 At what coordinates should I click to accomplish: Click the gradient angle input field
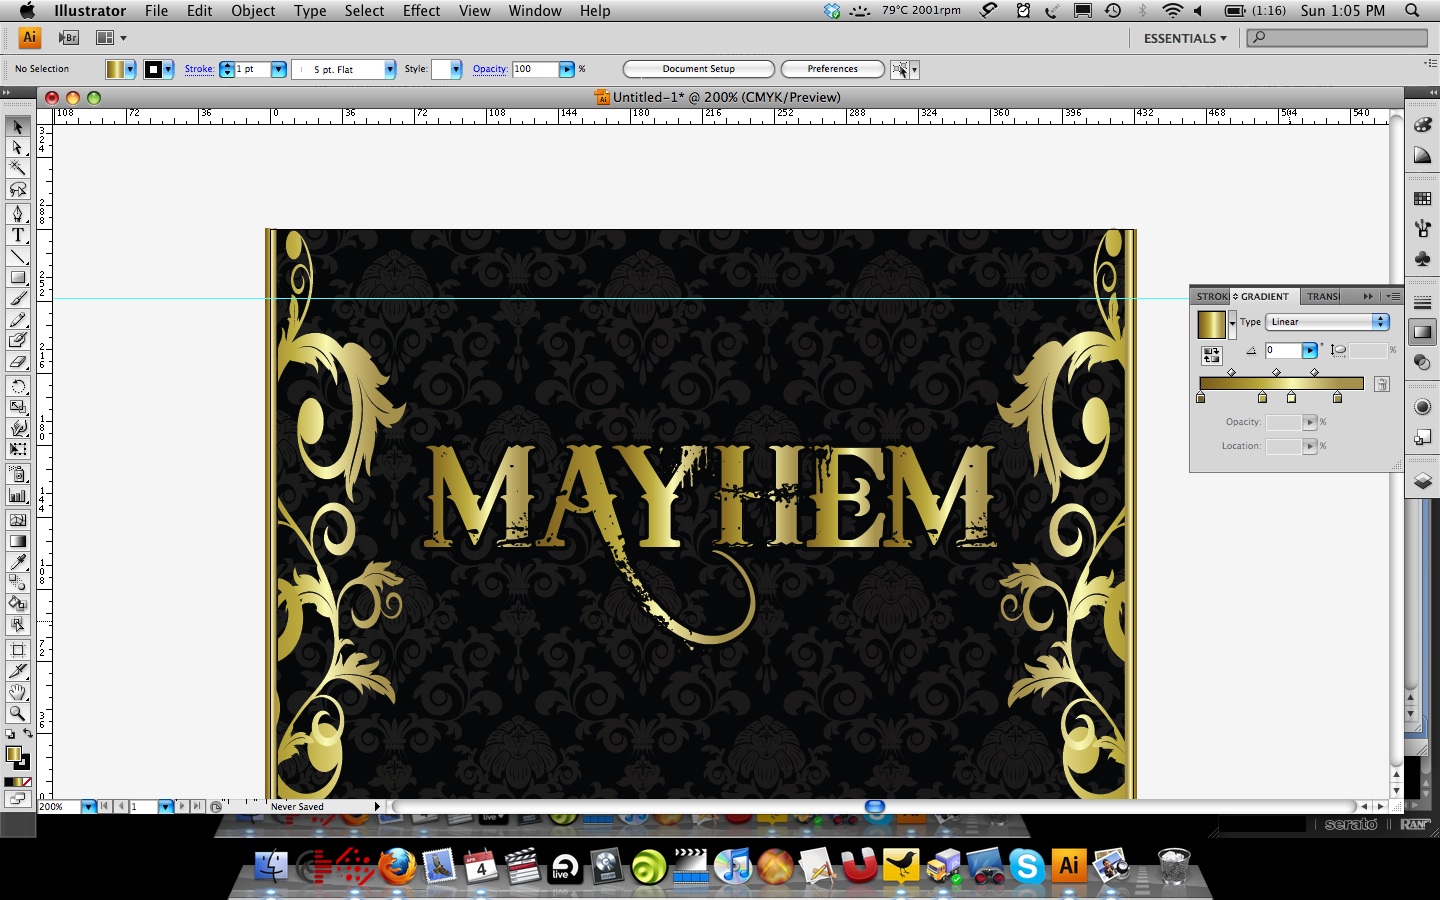pyautogui.click(x=1283, y=350)
